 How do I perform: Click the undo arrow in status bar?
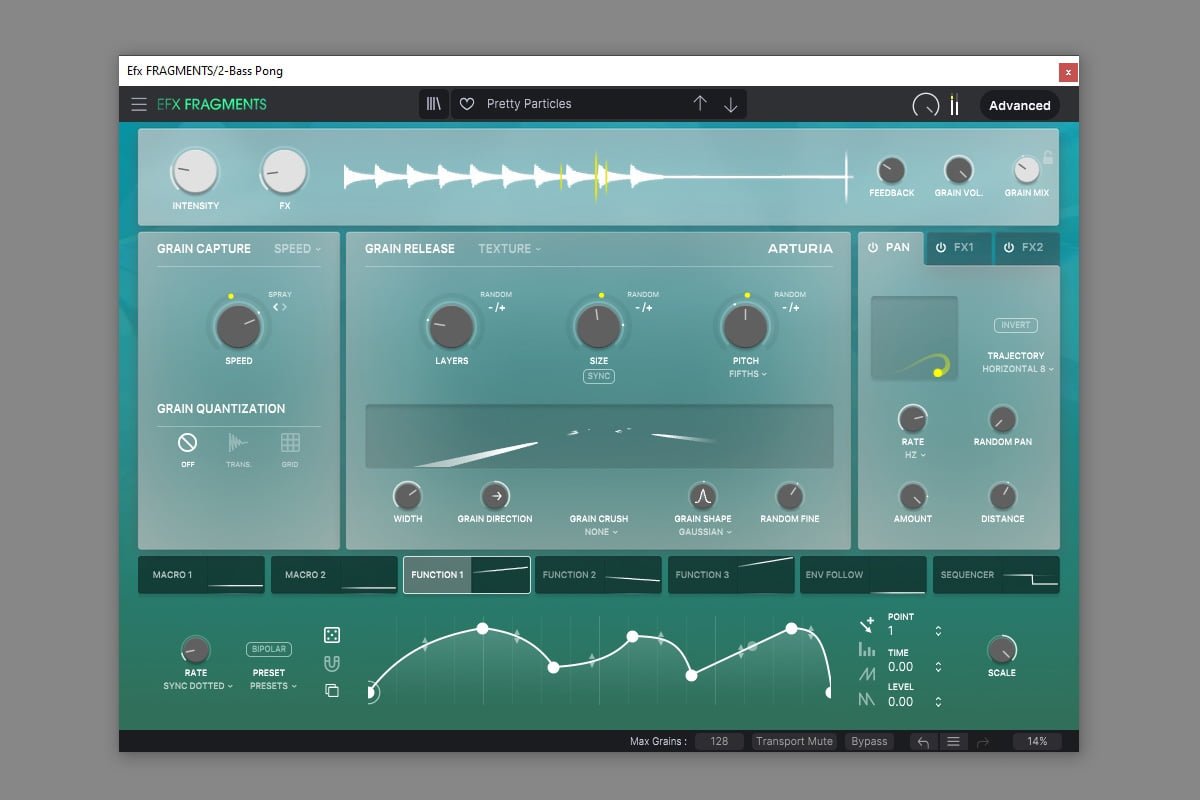point(923,742)
